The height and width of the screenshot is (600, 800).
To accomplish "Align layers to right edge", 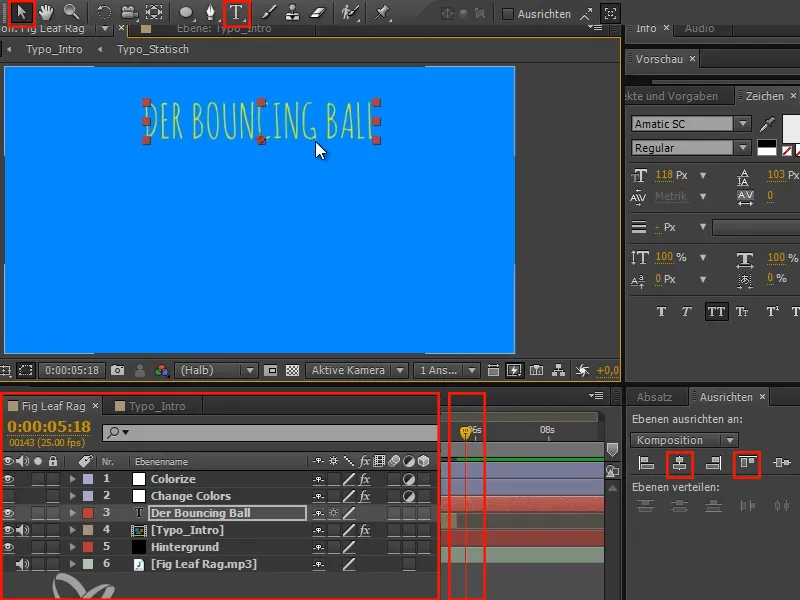I will [x=713, y=463].
